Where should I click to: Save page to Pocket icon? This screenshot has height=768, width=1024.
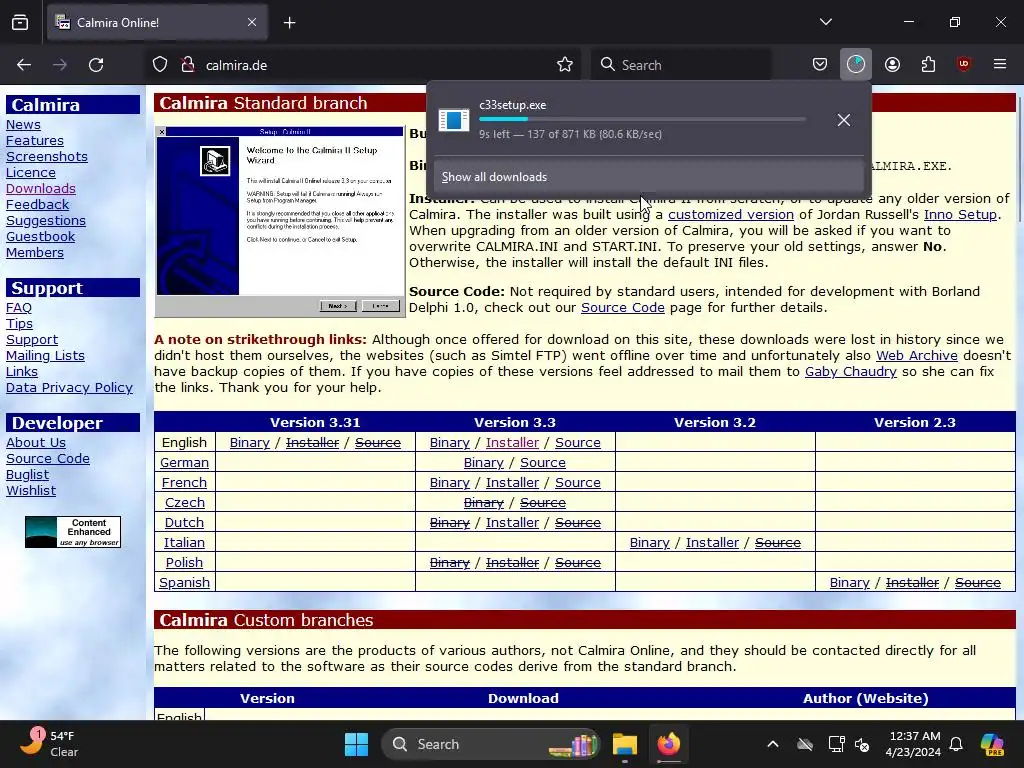pyautogui.click(x=820, y=65)
